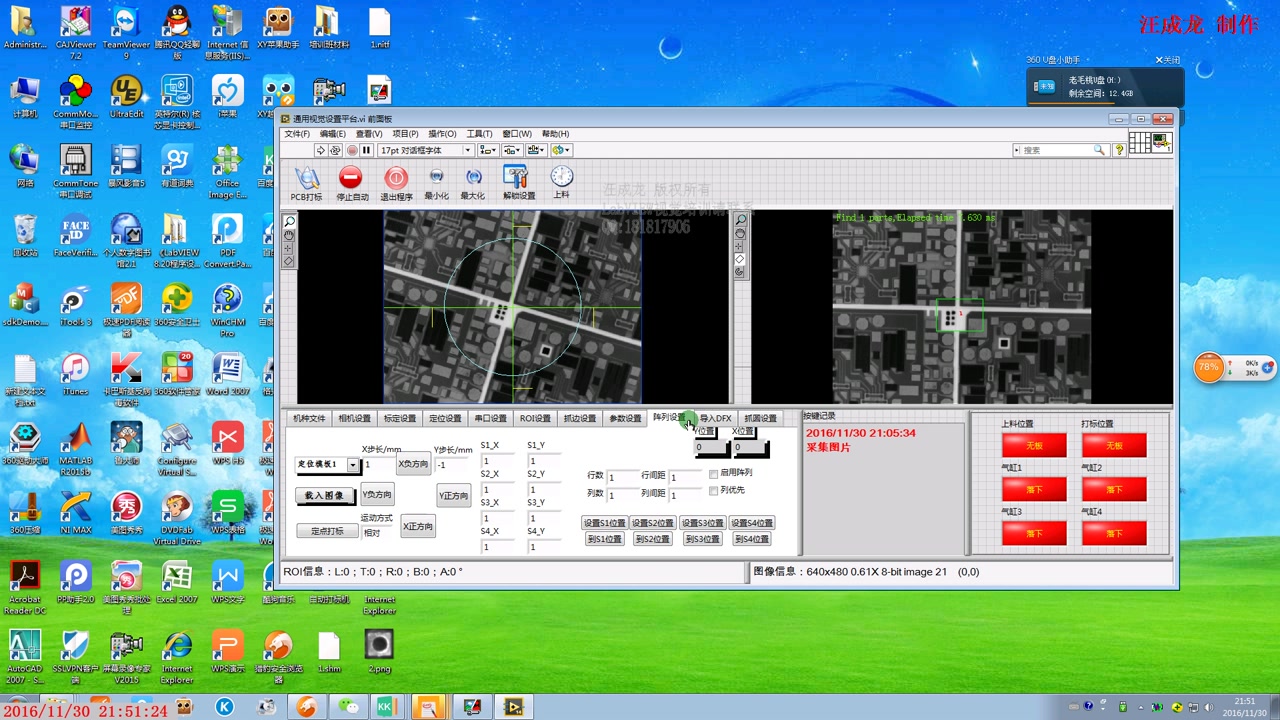Open the Reorder dropdown
Image resolution: width=1280 pixels, height=720 pixels.
(x=560, y=150)
